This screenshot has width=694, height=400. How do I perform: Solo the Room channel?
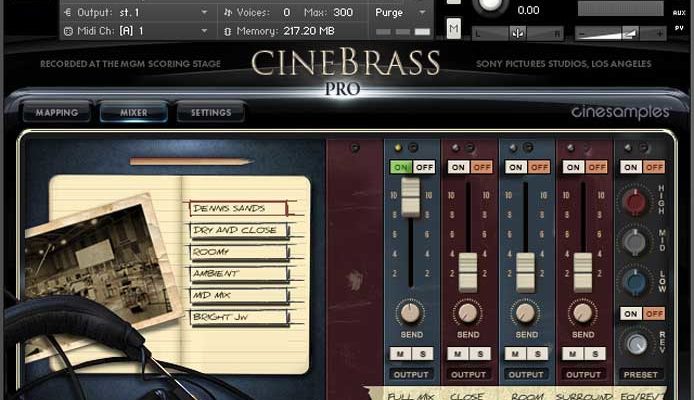[536, 353]
